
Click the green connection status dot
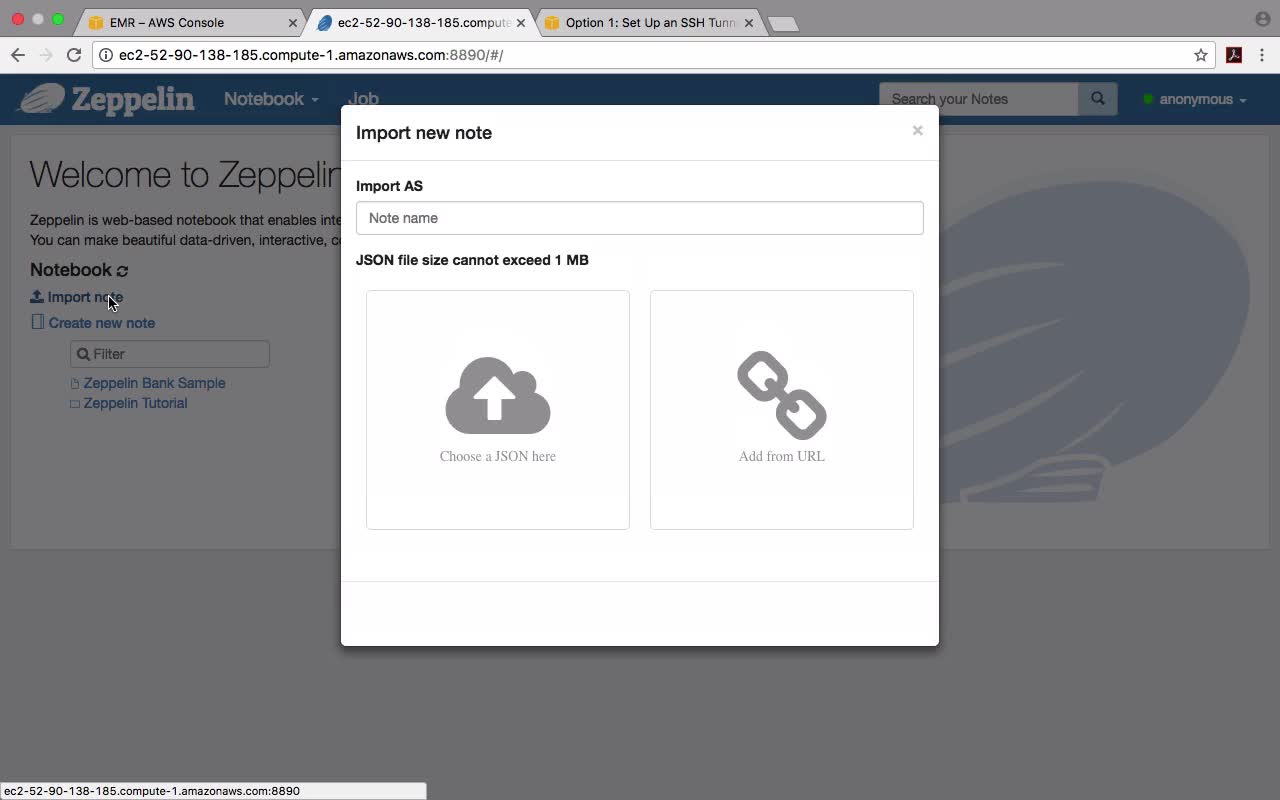1148,99
